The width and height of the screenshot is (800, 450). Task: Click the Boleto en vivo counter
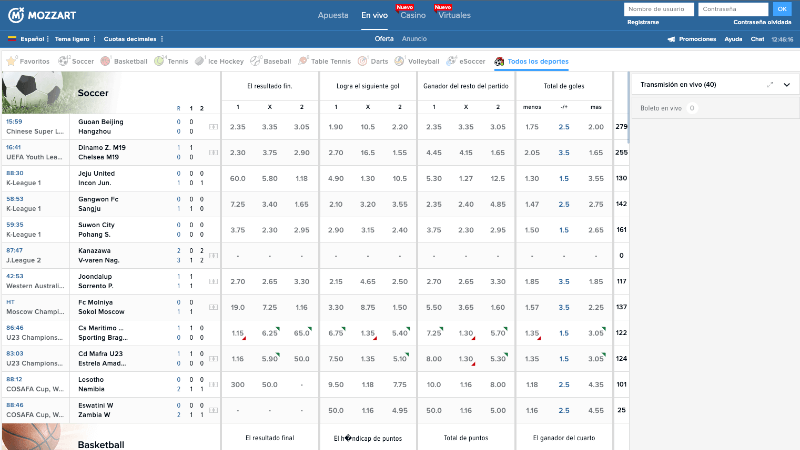tap(692, 108)
